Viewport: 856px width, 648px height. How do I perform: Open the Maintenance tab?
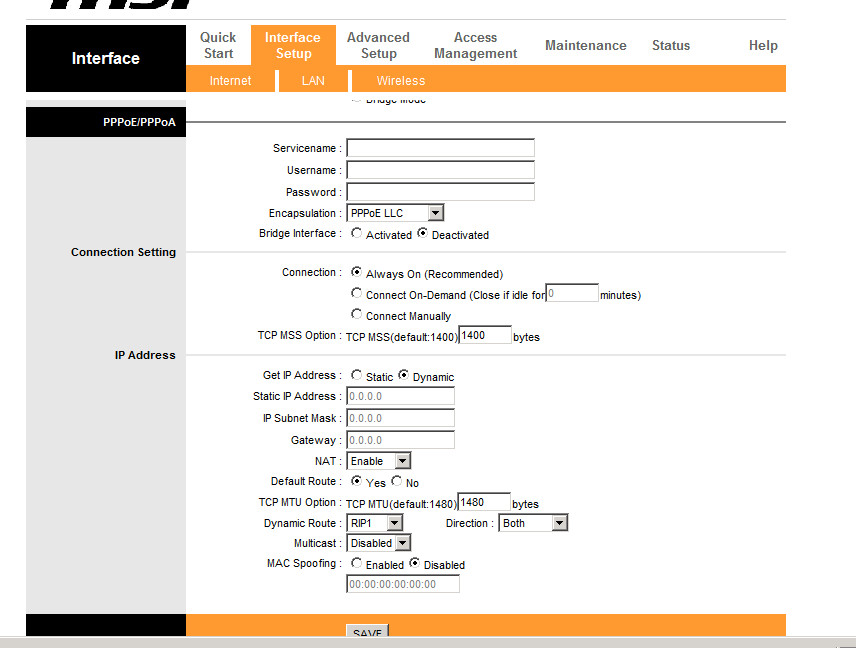pyautogui.click(x=586, y=45)
